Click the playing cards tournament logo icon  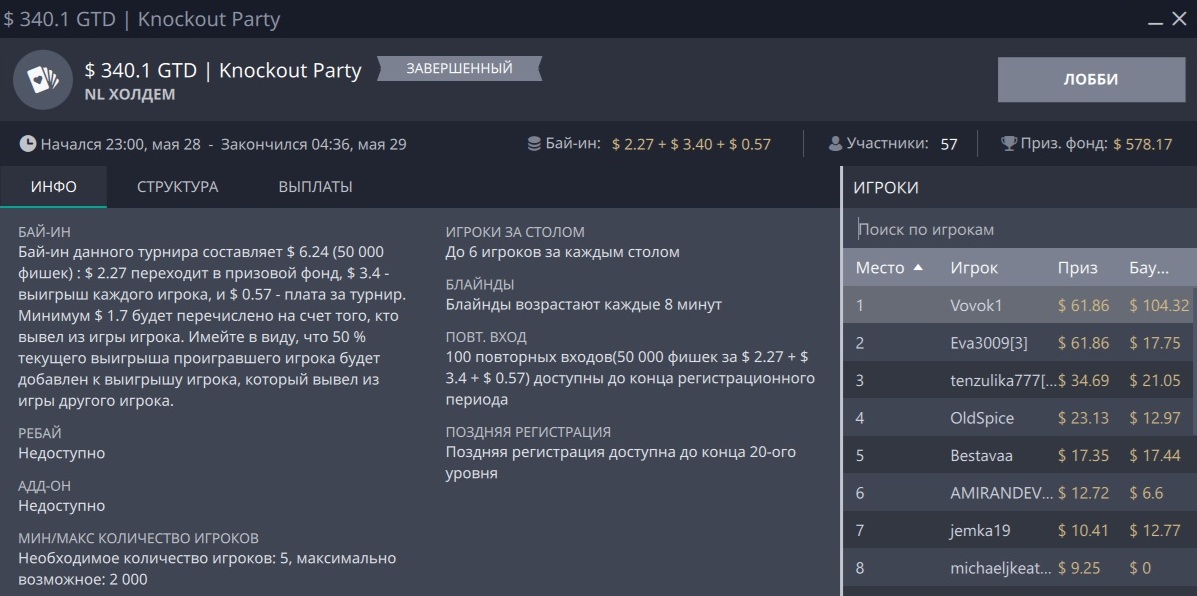point(42,80)
